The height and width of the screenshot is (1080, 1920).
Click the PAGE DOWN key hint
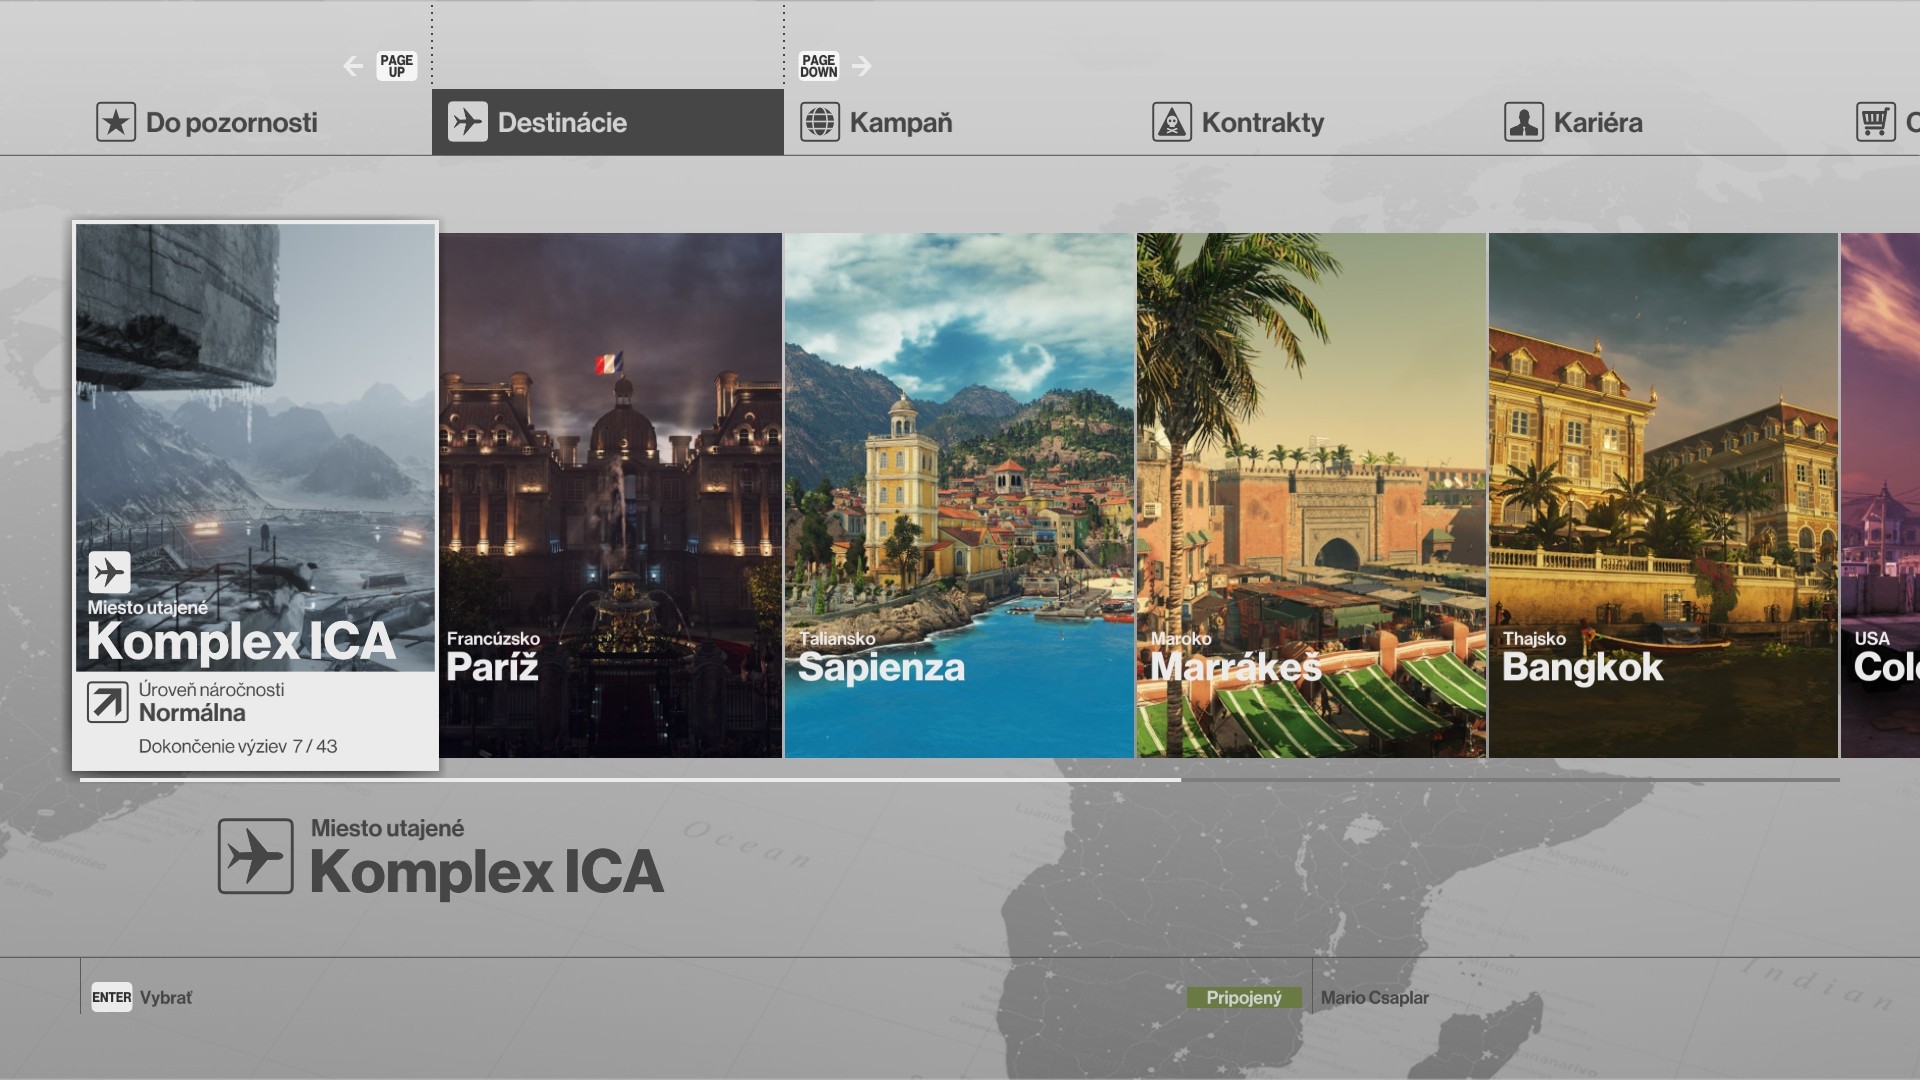tap(819, 66)
